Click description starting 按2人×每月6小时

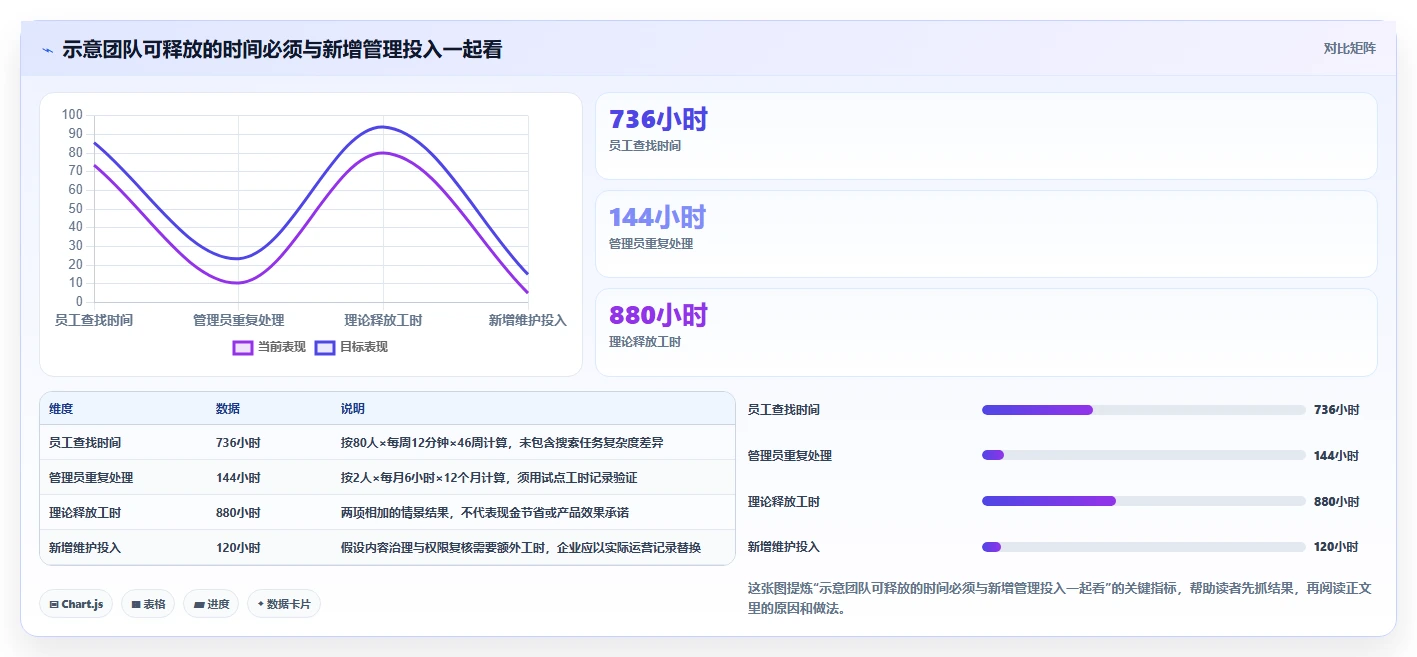[x=489, y=478]
